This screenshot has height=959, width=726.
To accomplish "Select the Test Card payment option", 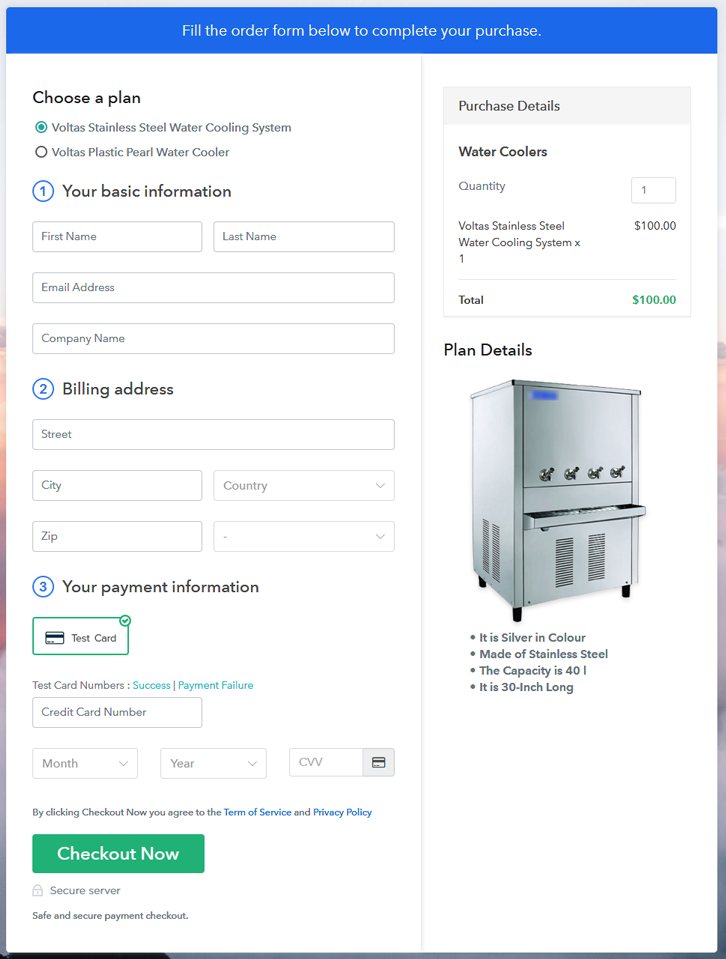I will point(81,636).
